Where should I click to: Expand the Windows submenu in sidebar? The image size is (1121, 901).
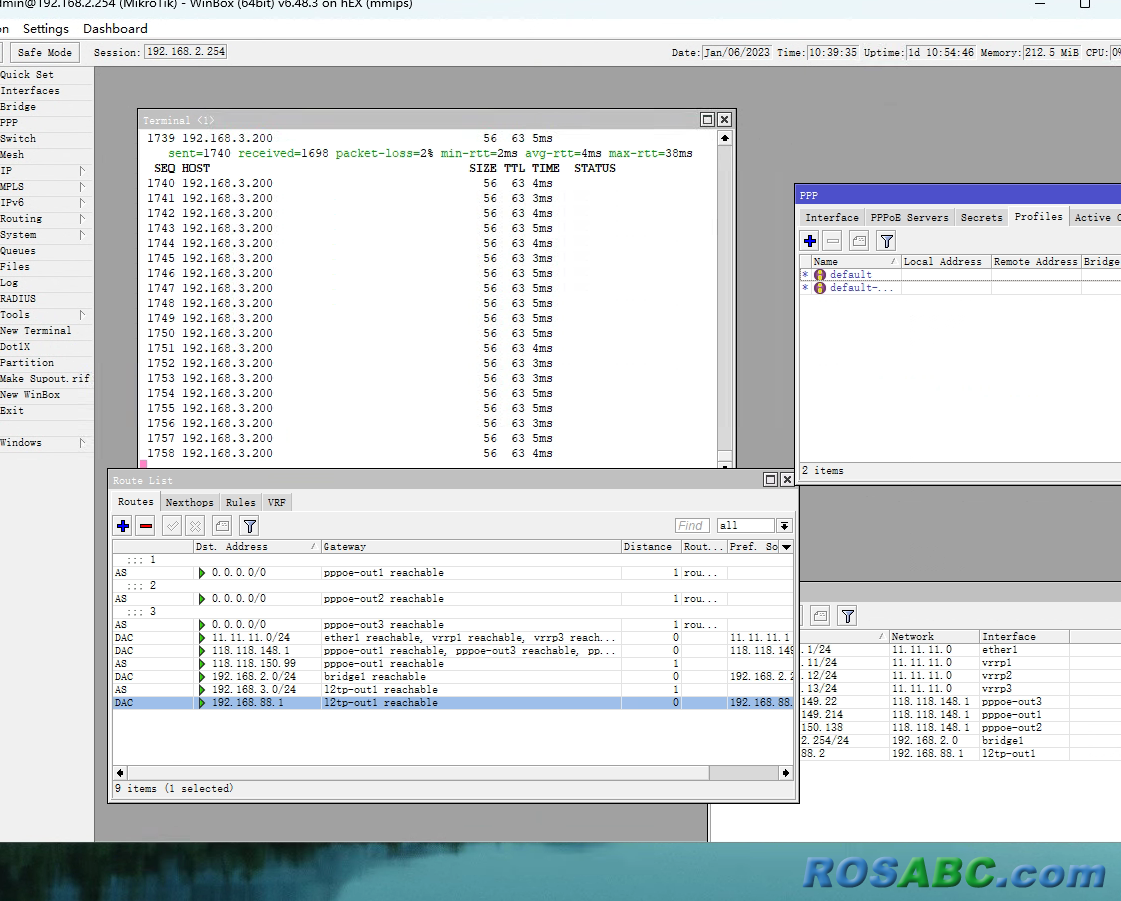[82, 443]
